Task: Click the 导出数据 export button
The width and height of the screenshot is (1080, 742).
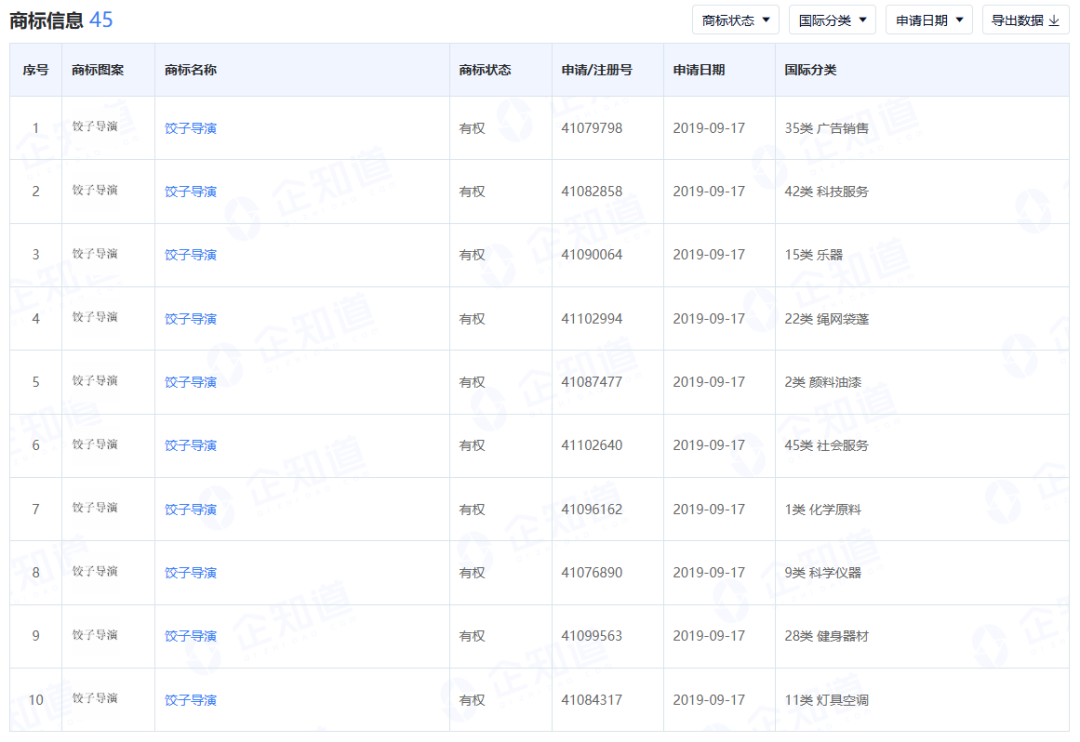Action: [1025, 20]
